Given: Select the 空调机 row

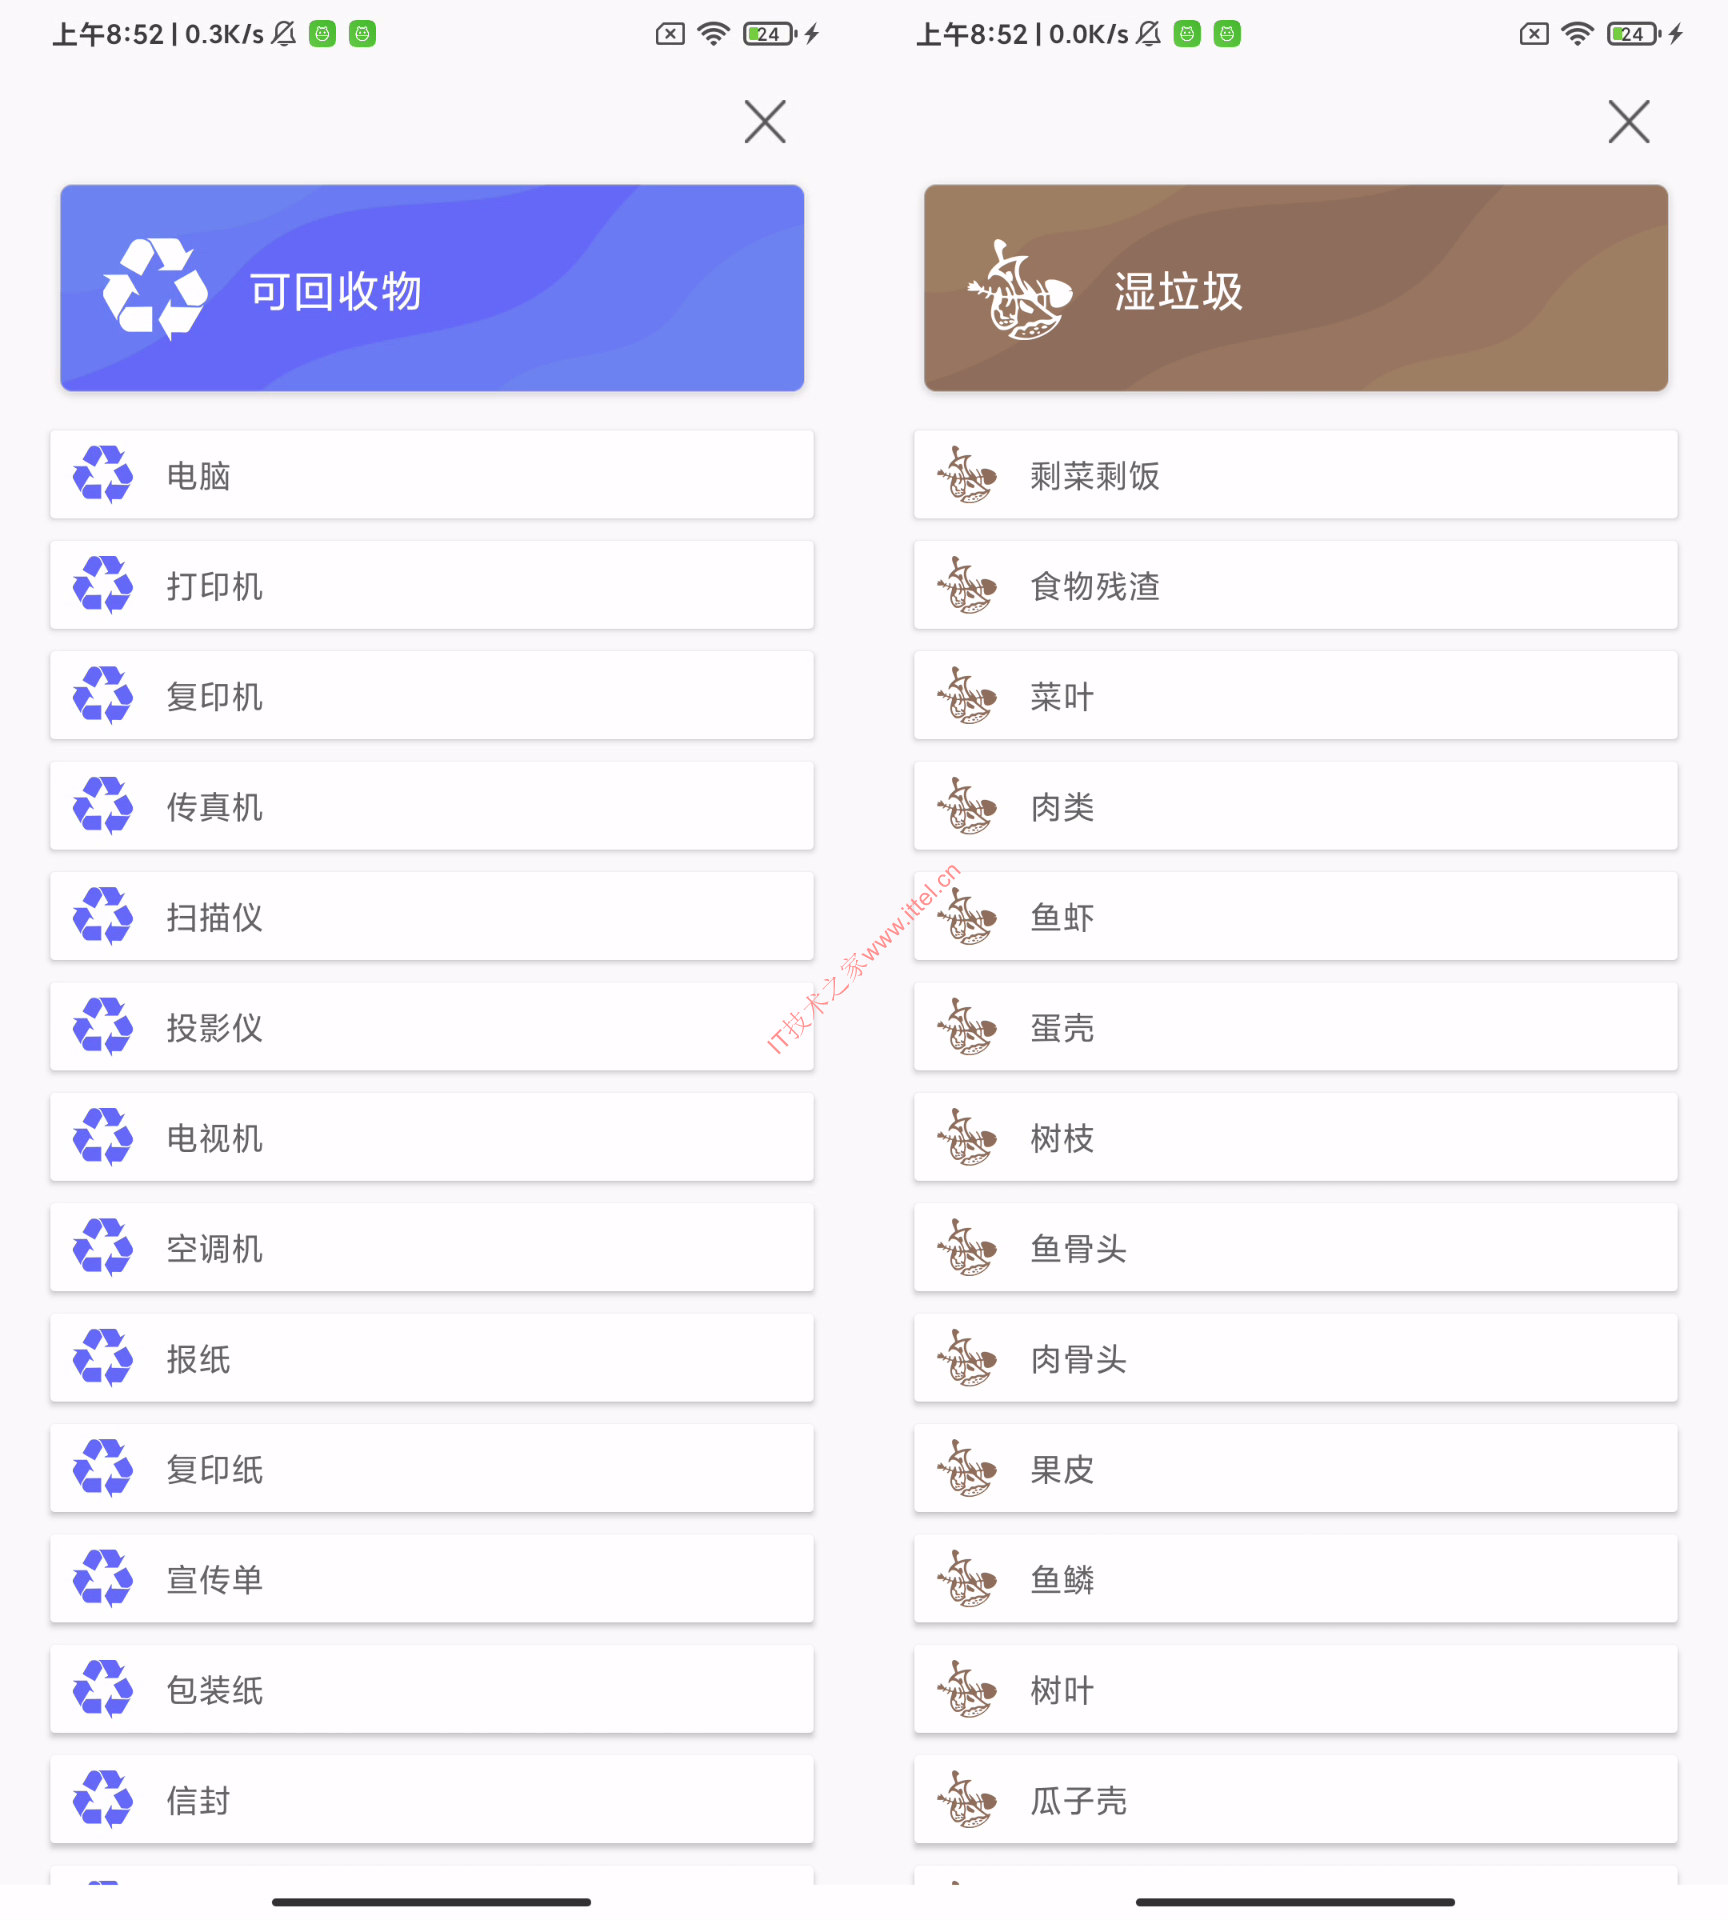Looking at the screenshot, I should tap(432, 1248).
